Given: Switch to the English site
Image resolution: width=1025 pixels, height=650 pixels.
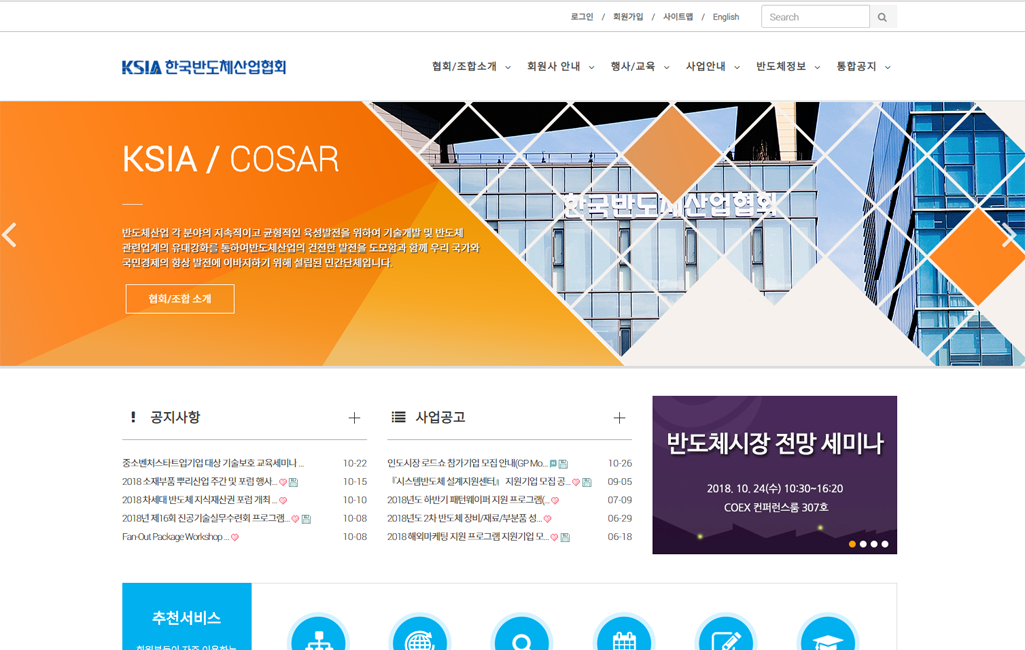Looking at the screenshot, I should [726, 17].
